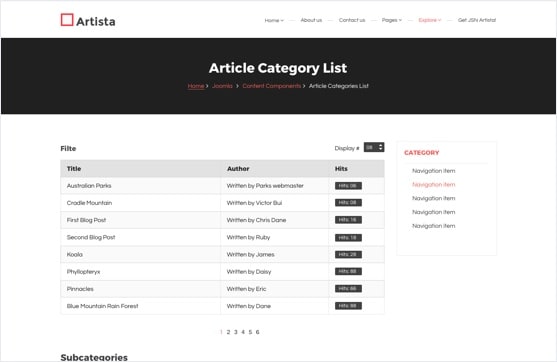Image resolution: width=557 pixels, height=362 pixels.
Task: Click 'Written by Ruby' text
Action: pos(248,237)
